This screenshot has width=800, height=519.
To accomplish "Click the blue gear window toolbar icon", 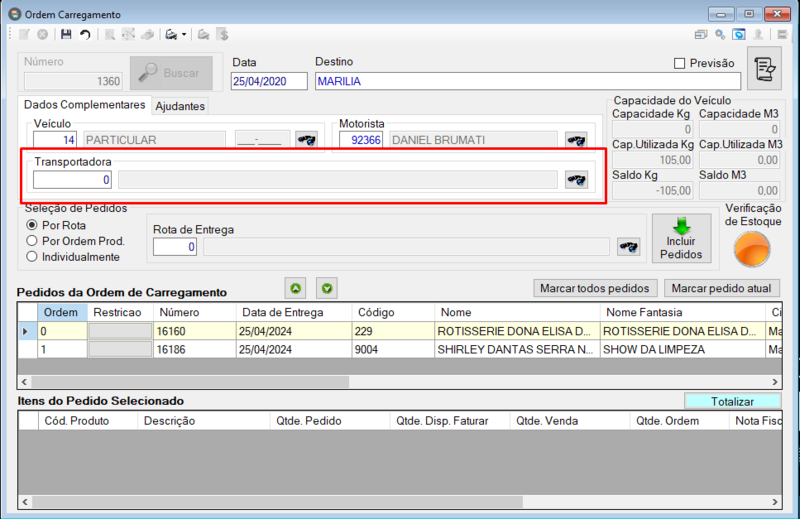I will (739, 35).
